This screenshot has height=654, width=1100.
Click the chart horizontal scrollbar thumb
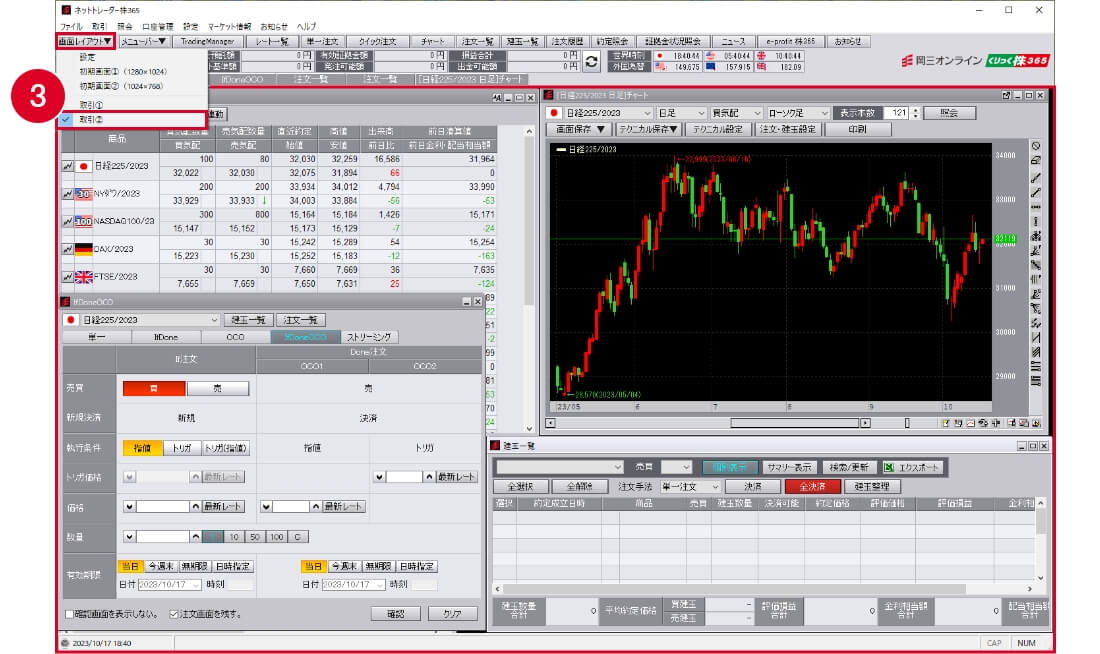795,423
